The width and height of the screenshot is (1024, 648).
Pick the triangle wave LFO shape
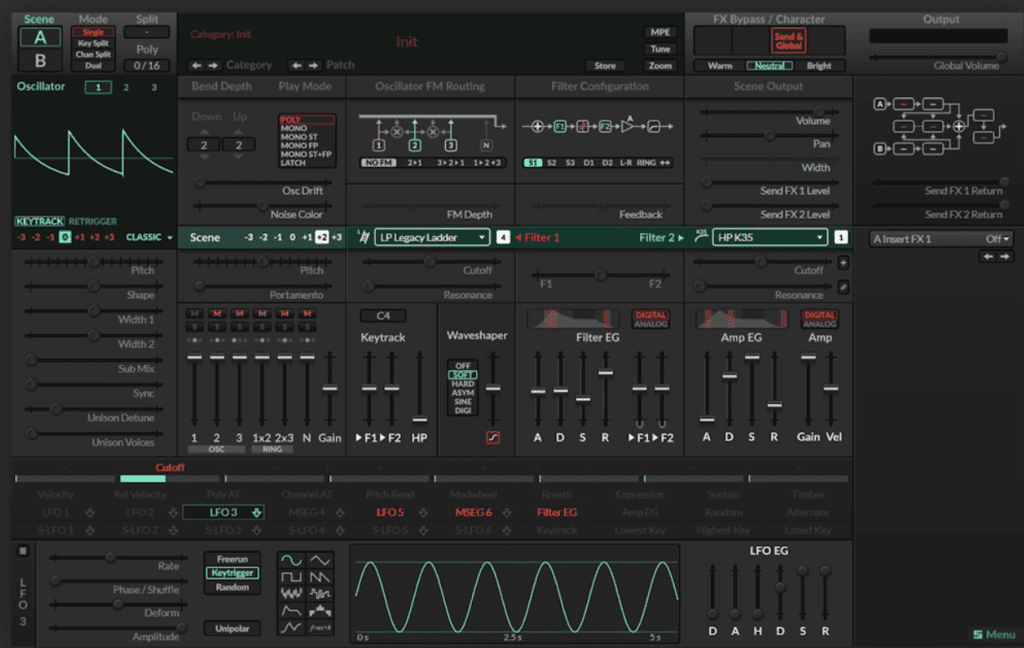coord(320,561)
